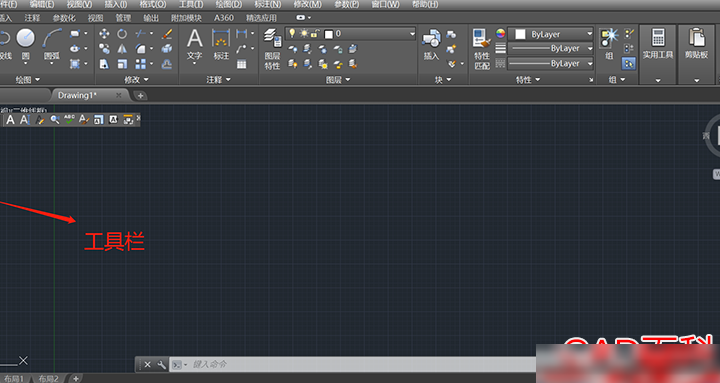Switch to the Manage (管理) ribbon tab

[x=123, y=18]
